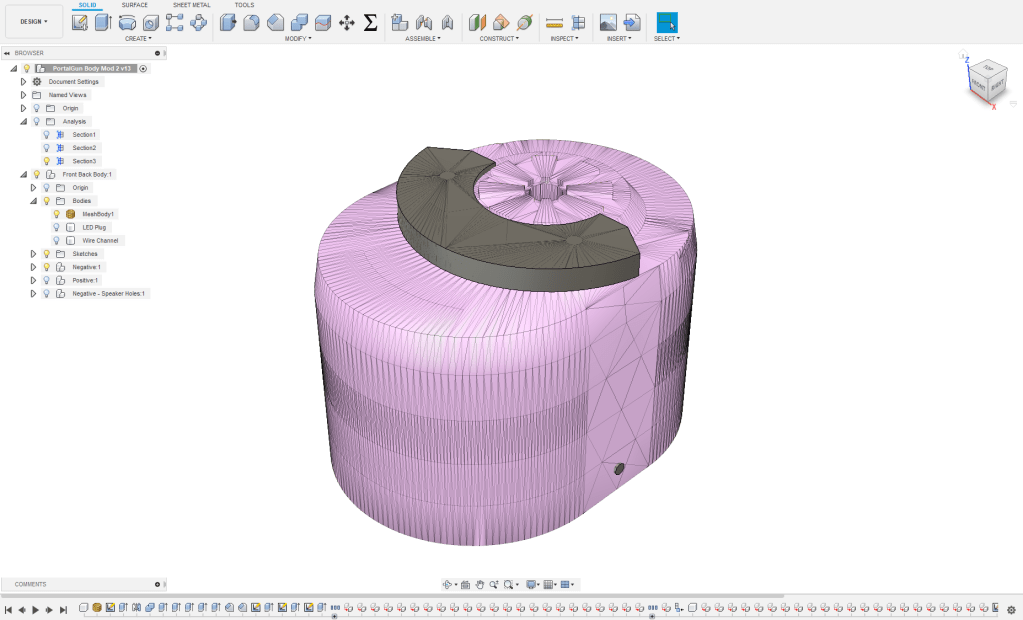Click the timeline settings gear
1023x620 pixels.
1011,609
